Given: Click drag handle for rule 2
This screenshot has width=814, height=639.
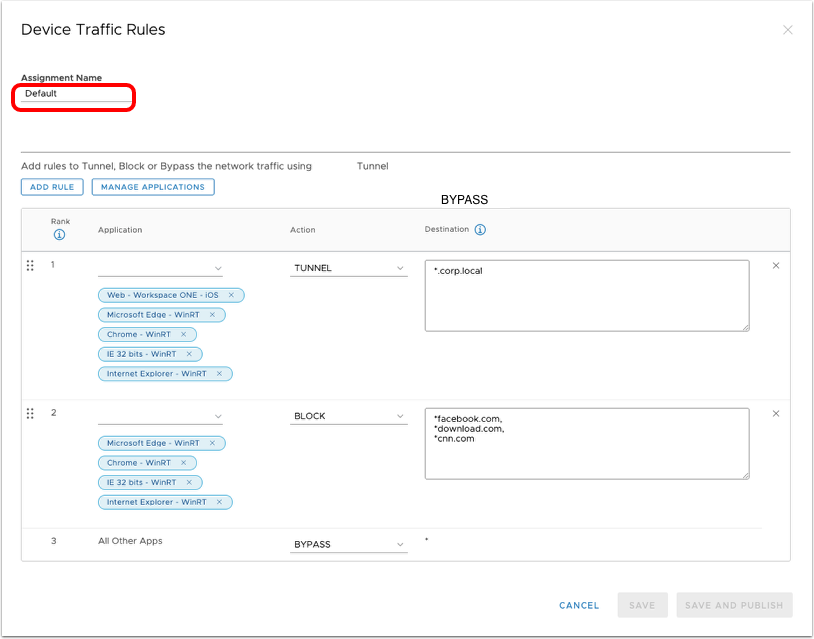Looking at the screenshot, I should tap(30, 414).
